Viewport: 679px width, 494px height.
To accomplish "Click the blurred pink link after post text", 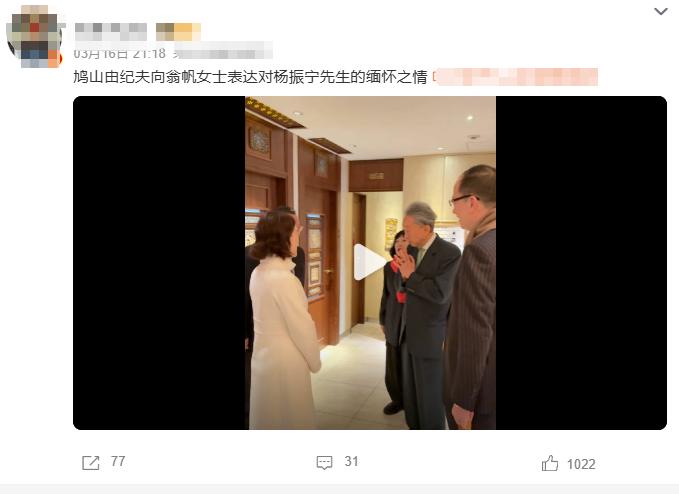I will (515, 77).
